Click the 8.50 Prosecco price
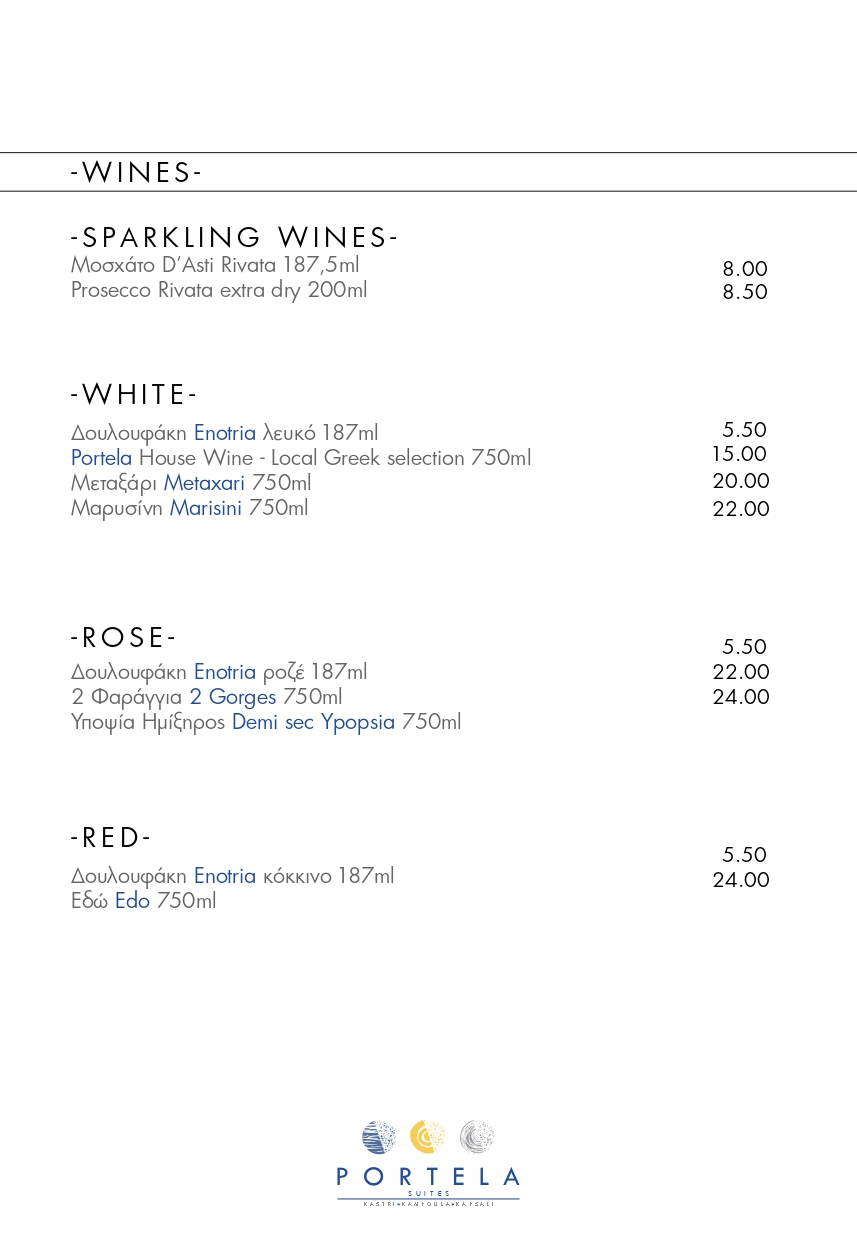Viewport: 857px width, 1241px height. [x=745, y=292]
